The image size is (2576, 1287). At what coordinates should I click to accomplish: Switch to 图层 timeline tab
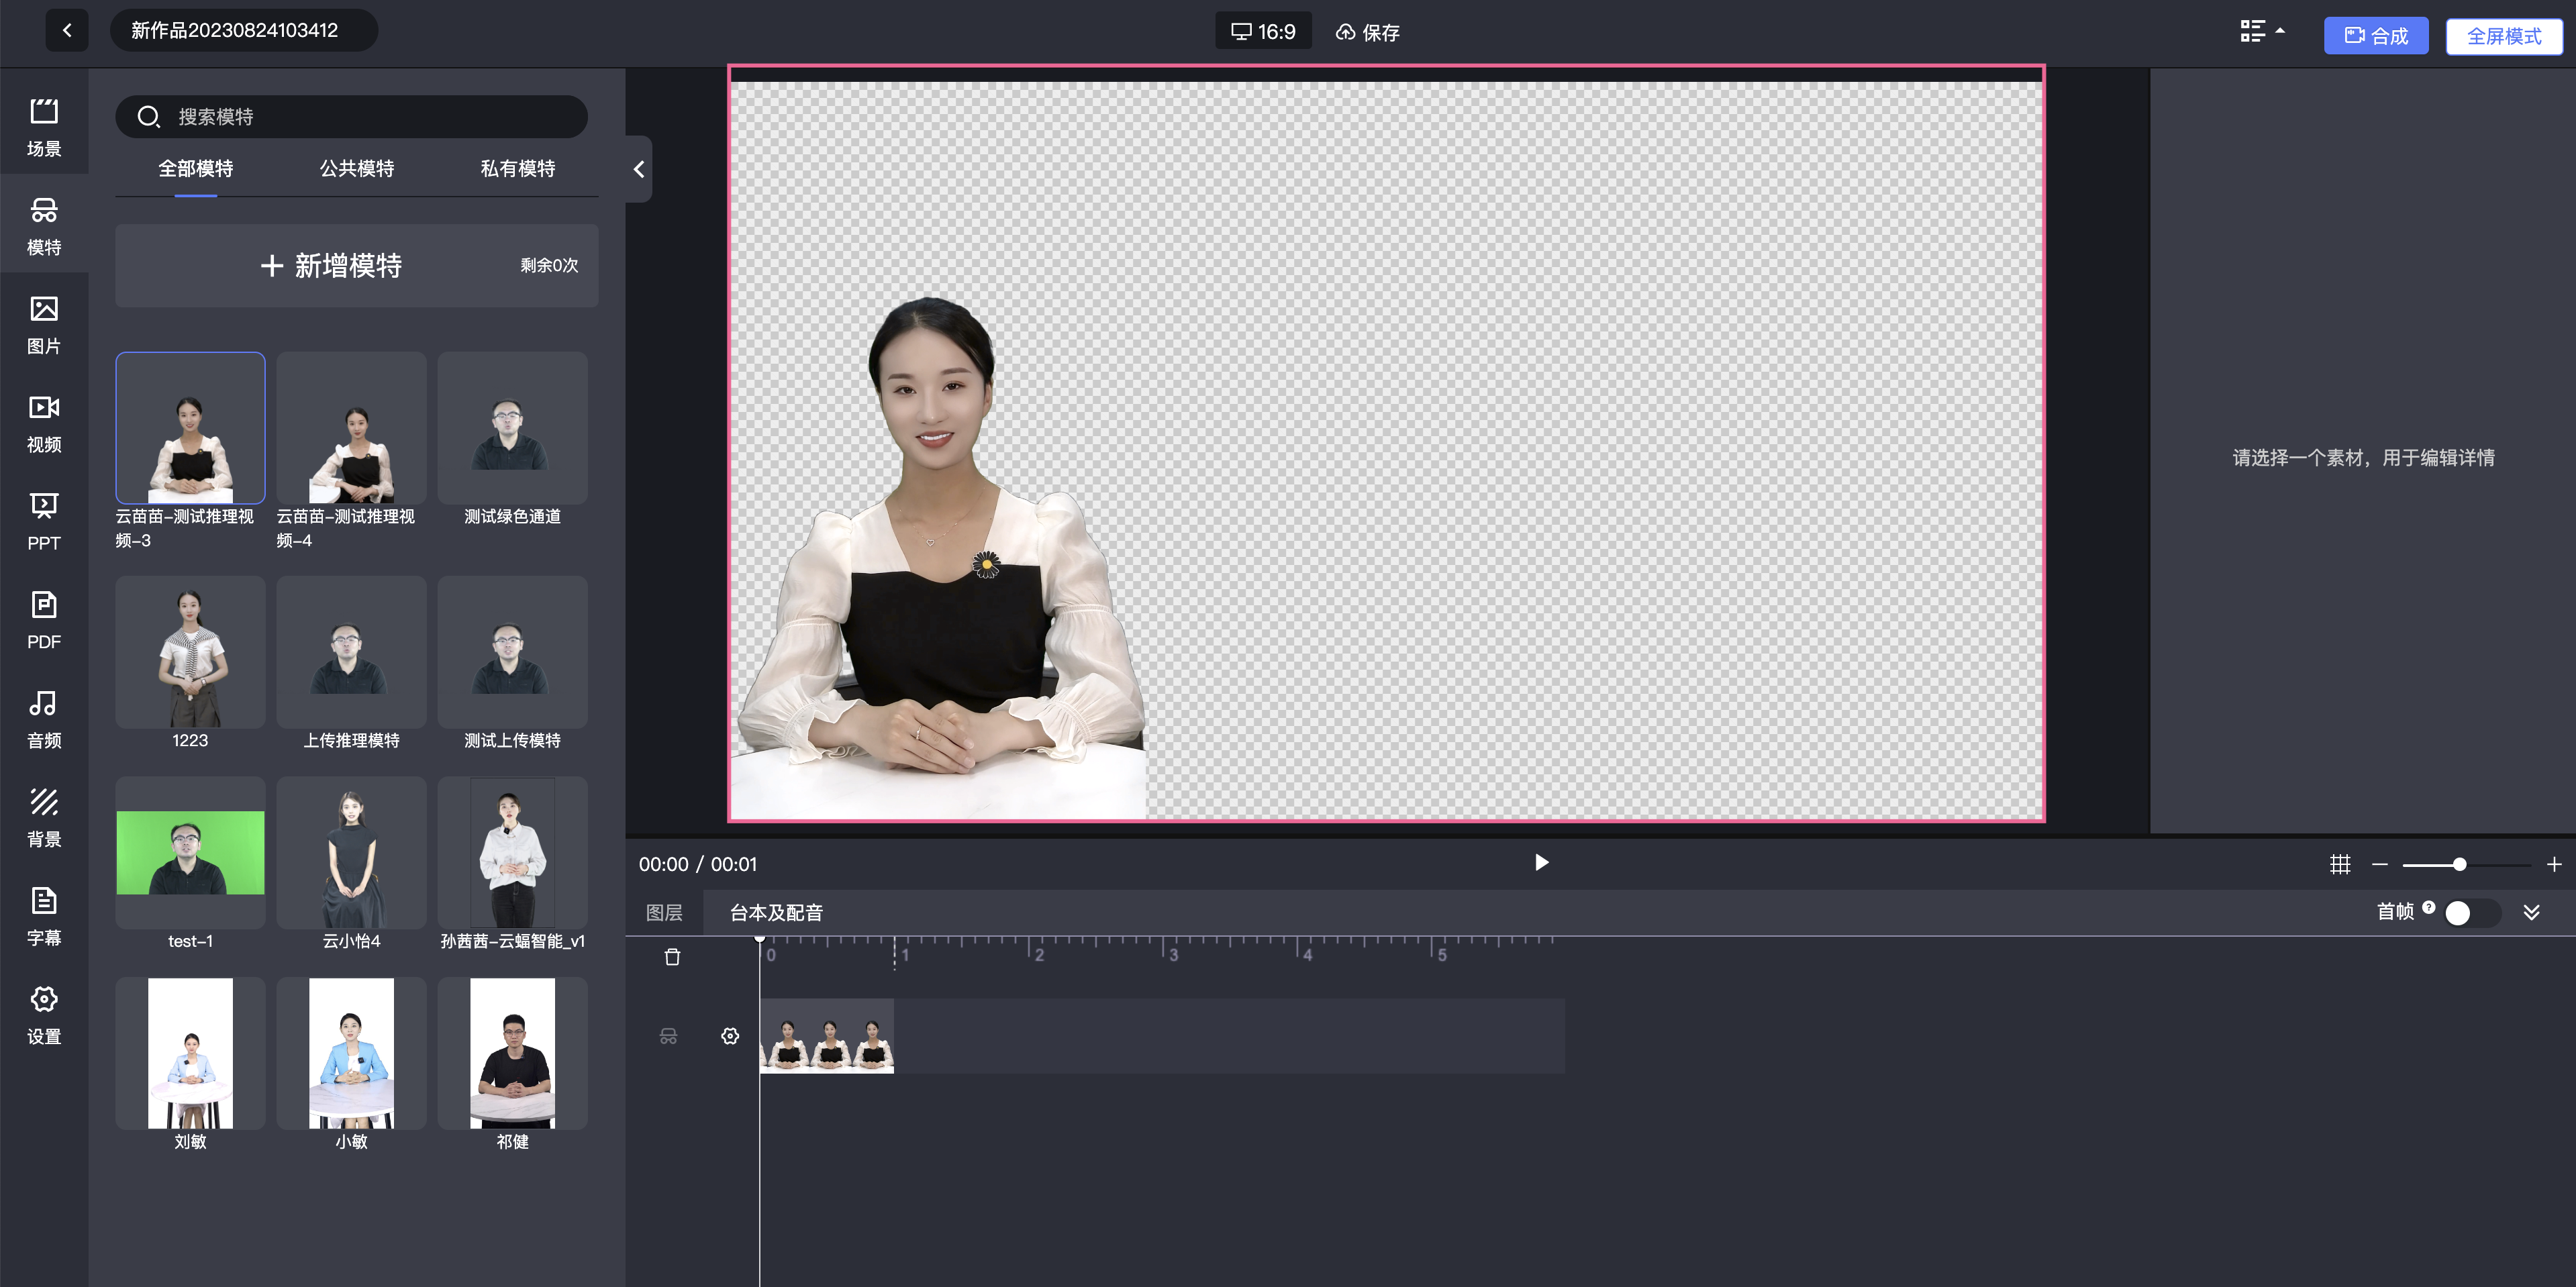pyautogui.click(x=664, y=912)
